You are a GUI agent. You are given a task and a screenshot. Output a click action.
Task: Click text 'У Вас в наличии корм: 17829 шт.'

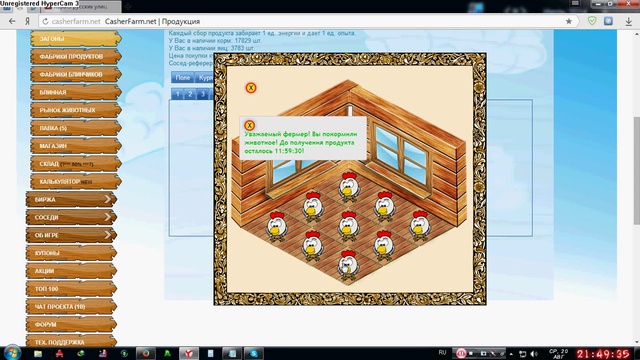216,41
